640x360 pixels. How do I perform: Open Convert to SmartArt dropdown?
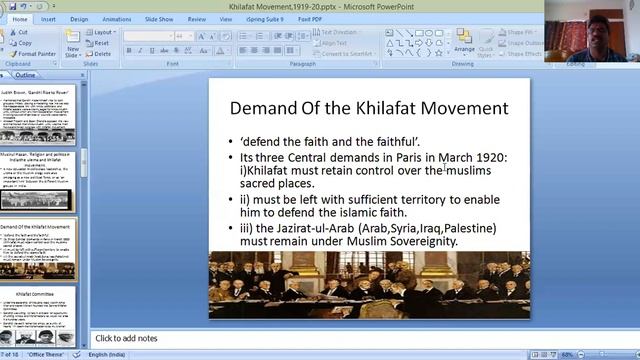345,54
